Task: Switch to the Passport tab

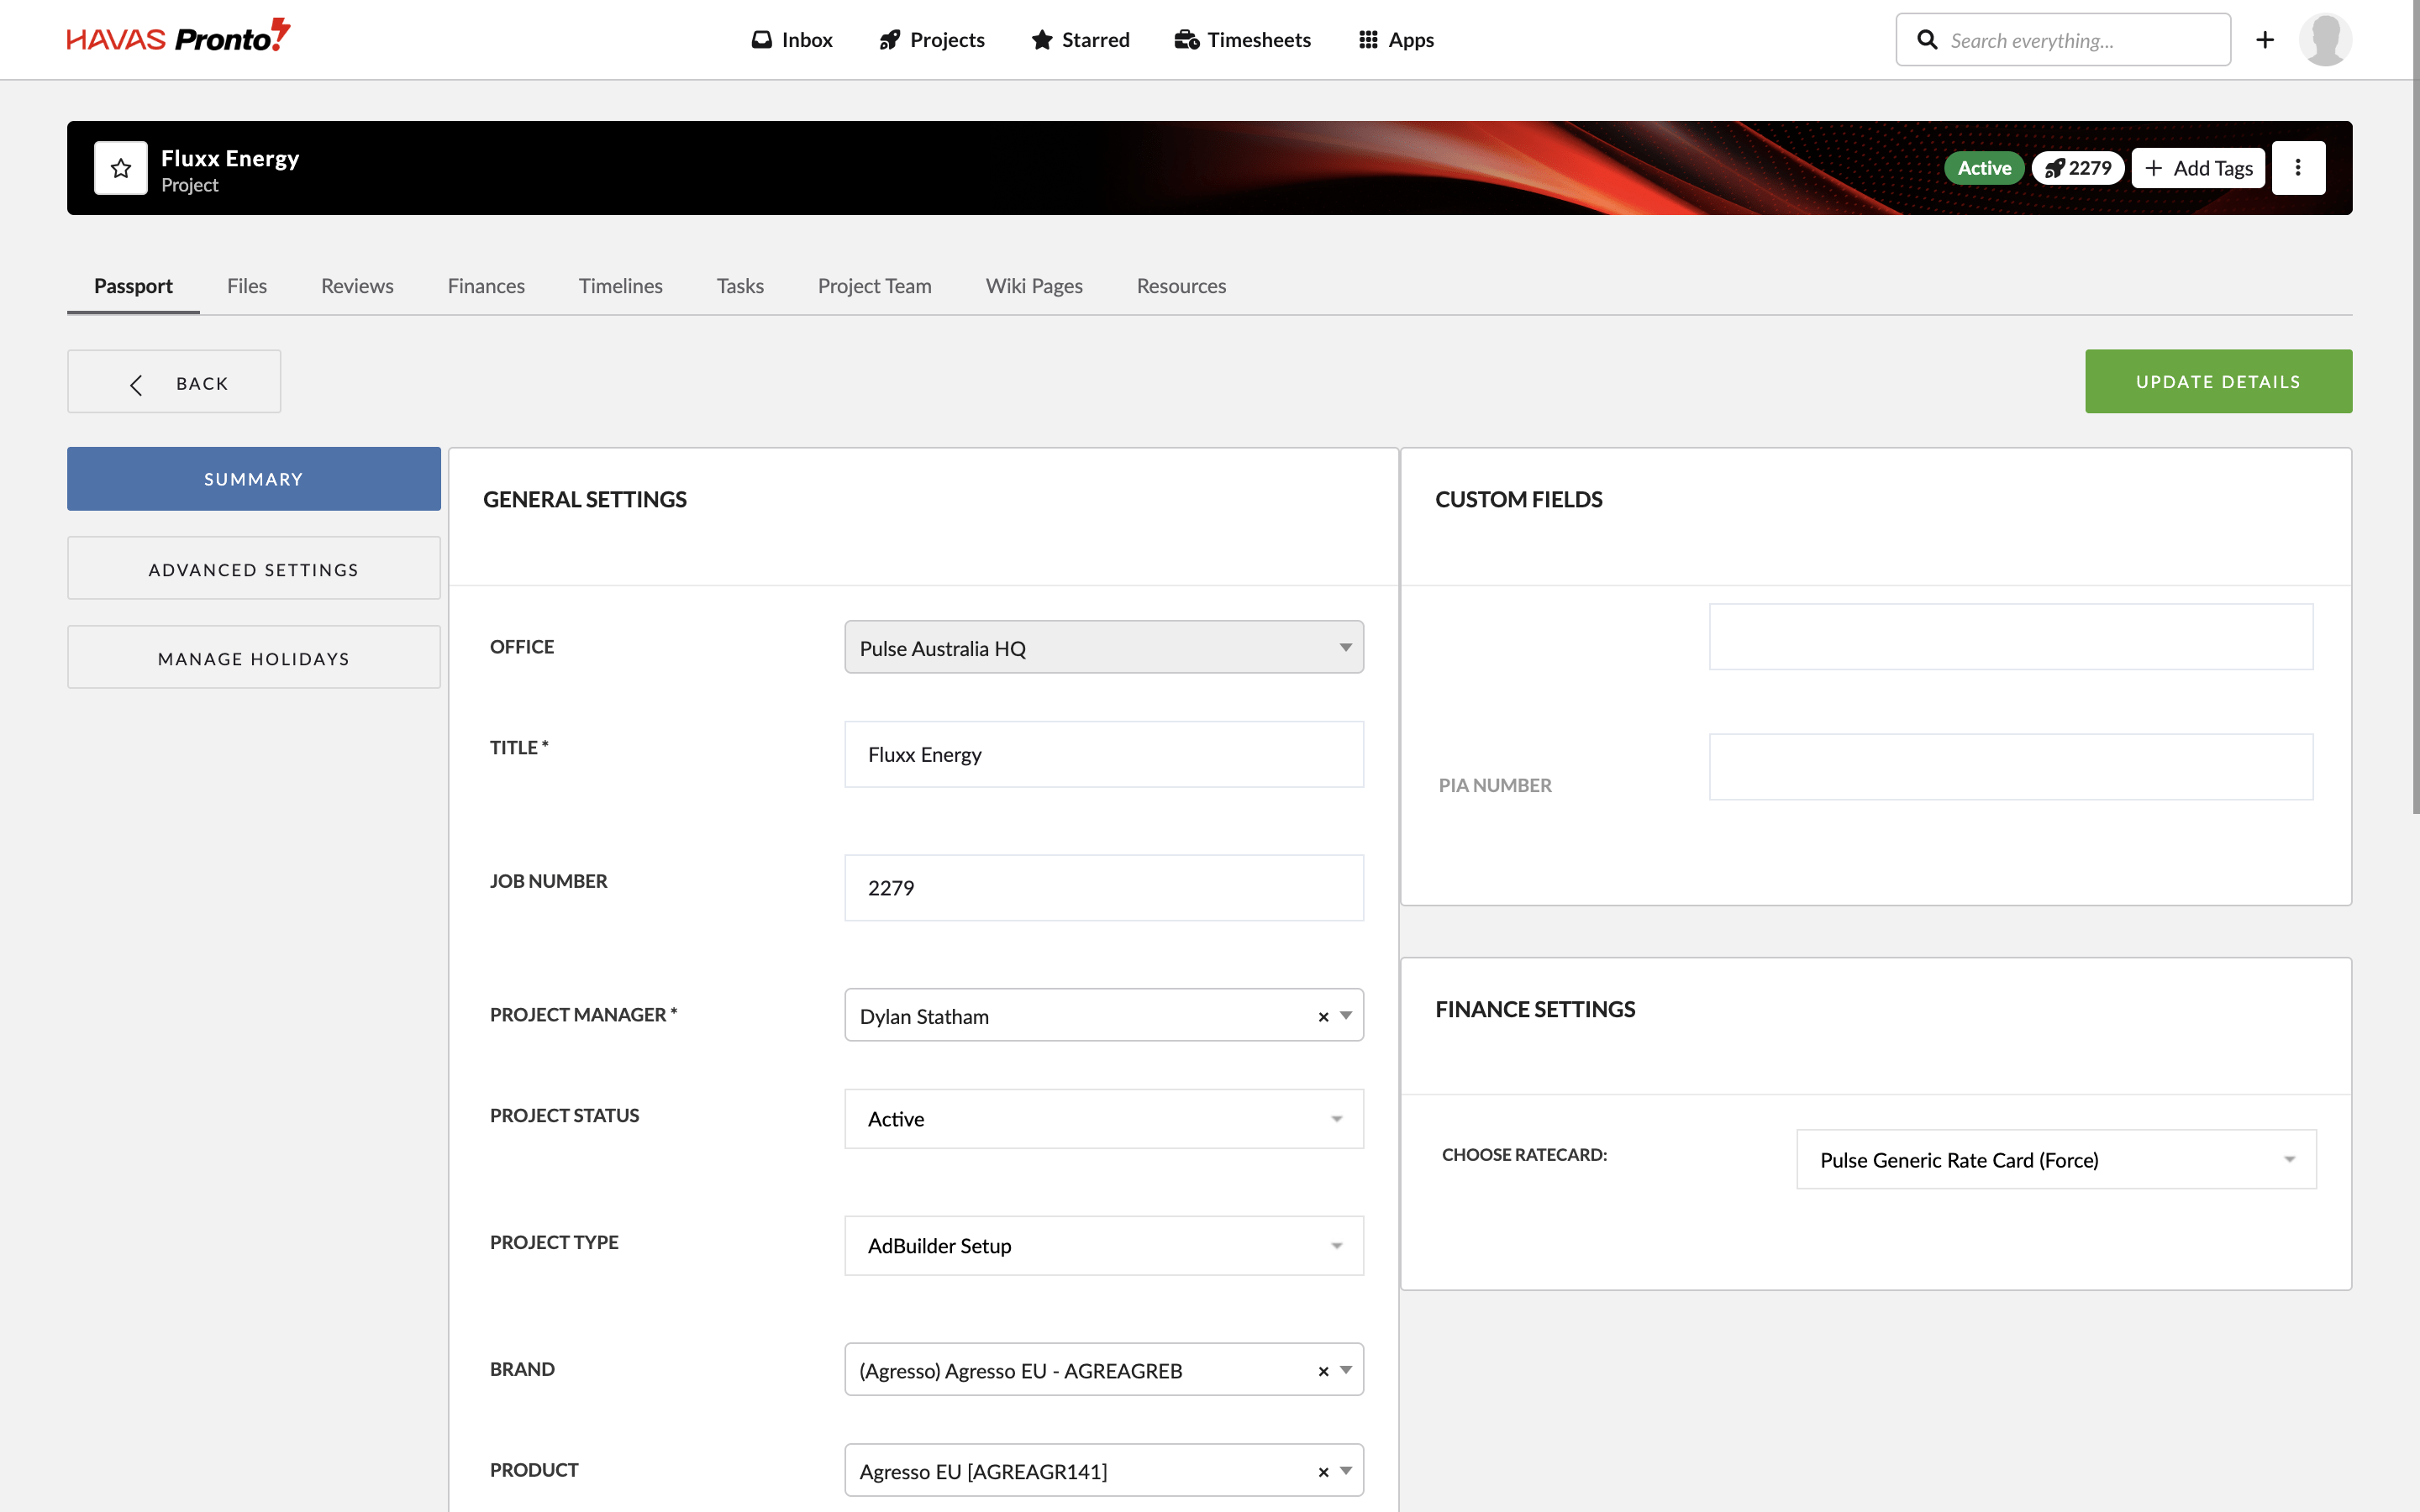Action: click(133, 286)
